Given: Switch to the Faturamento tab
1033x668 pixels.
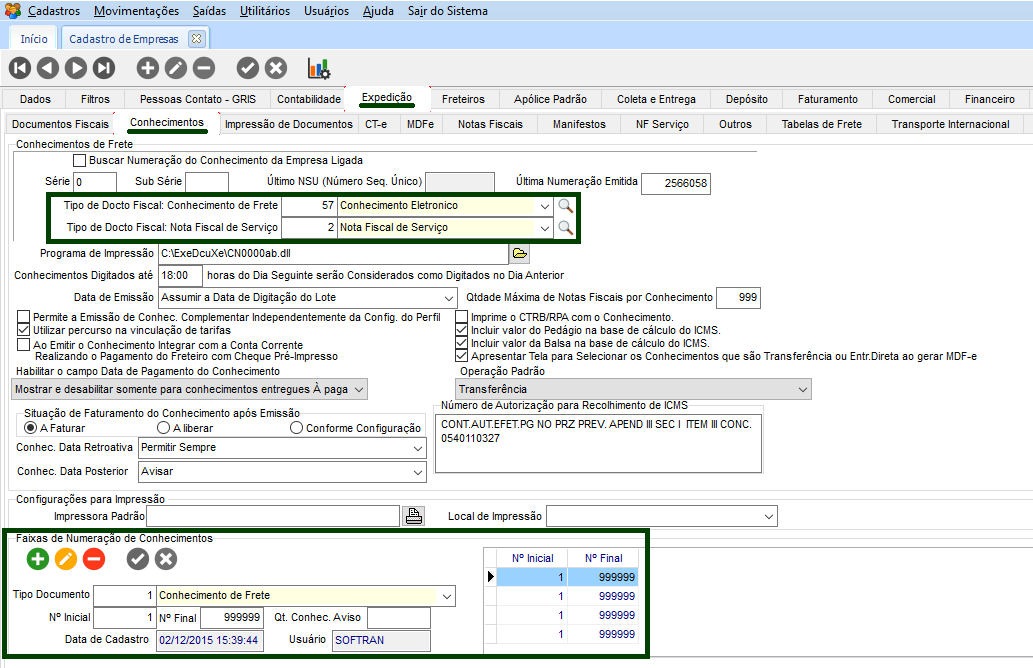Looking at the screenshot, I should click(827, 99).
